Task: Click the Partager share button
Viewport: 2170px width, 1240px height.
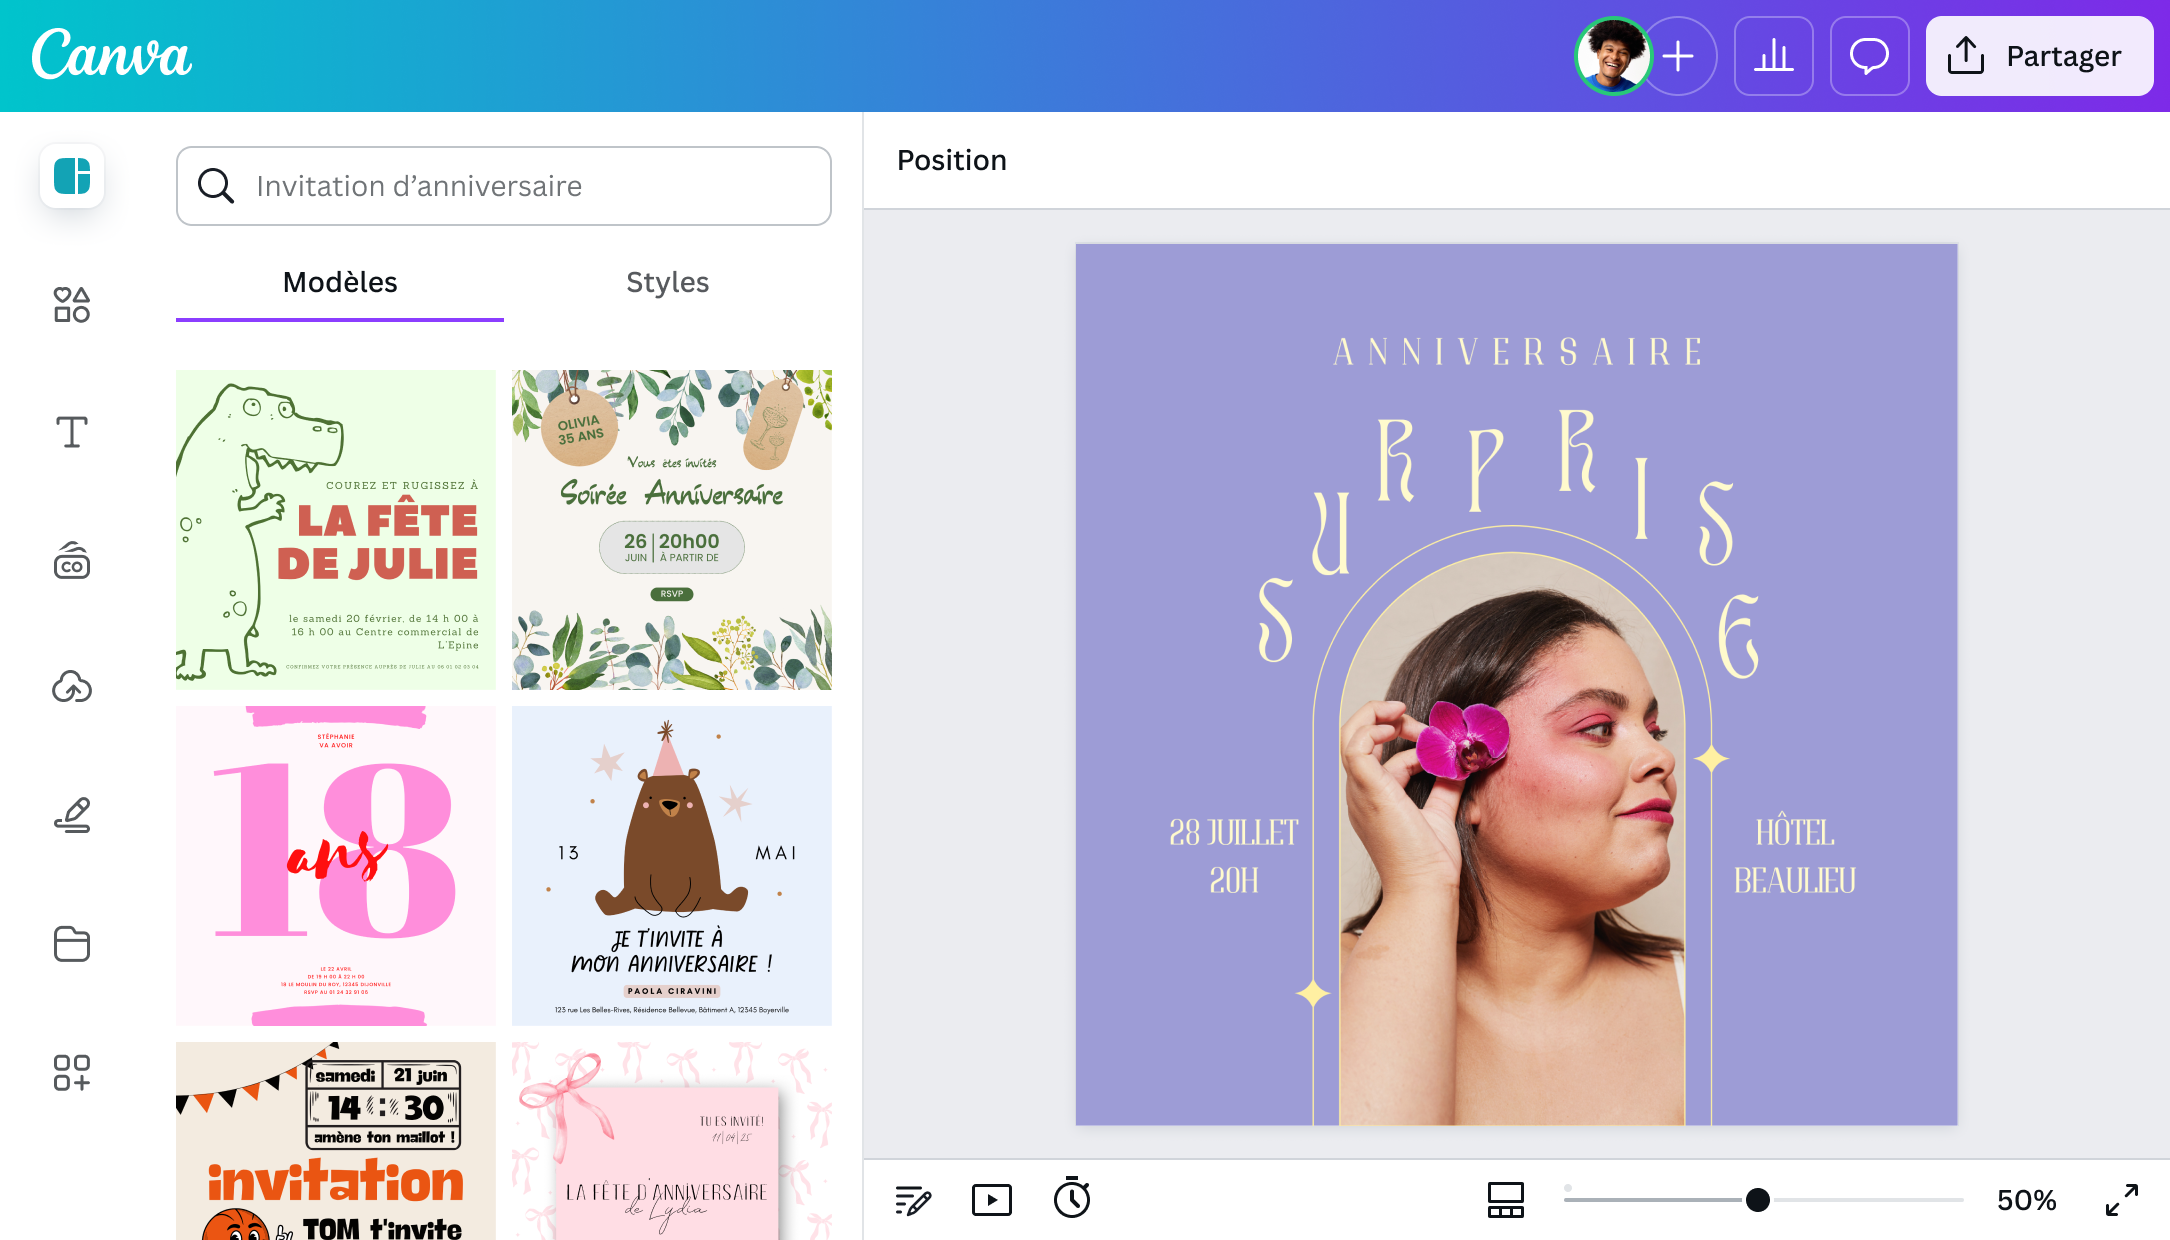Action: (2039, 56)
